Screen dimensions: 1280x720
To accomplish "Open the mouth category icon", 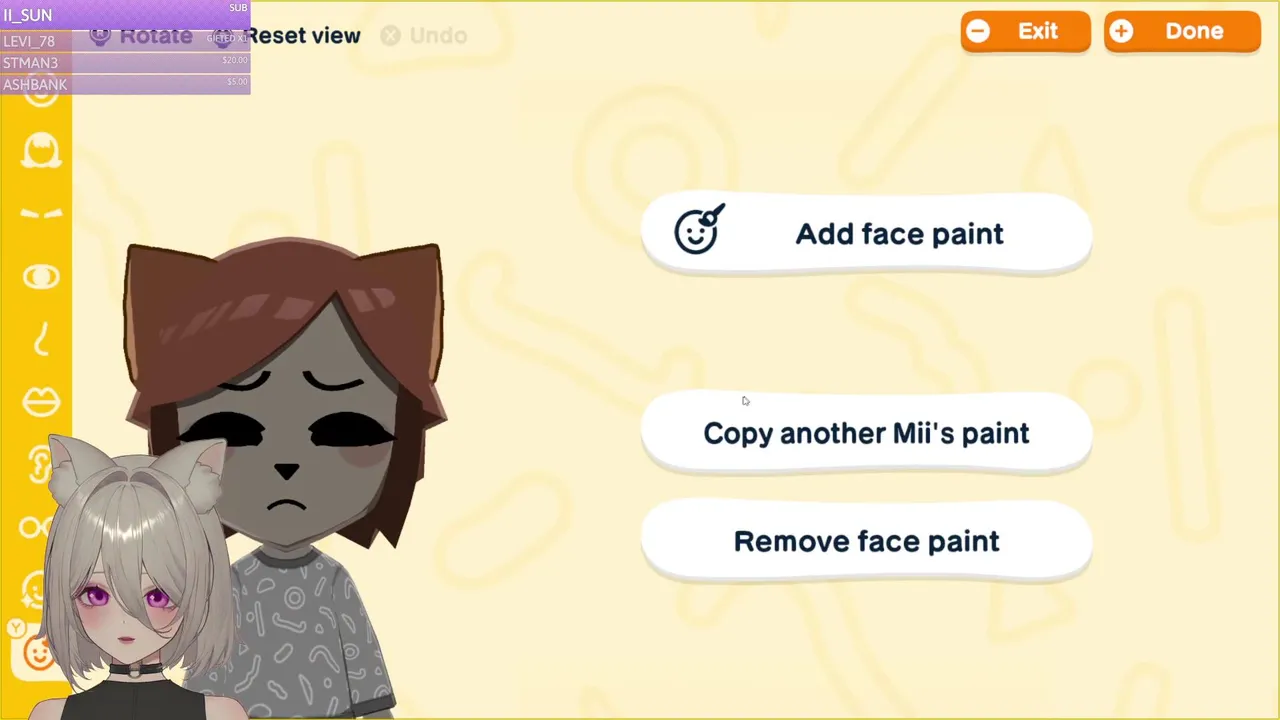I will 41,402.
